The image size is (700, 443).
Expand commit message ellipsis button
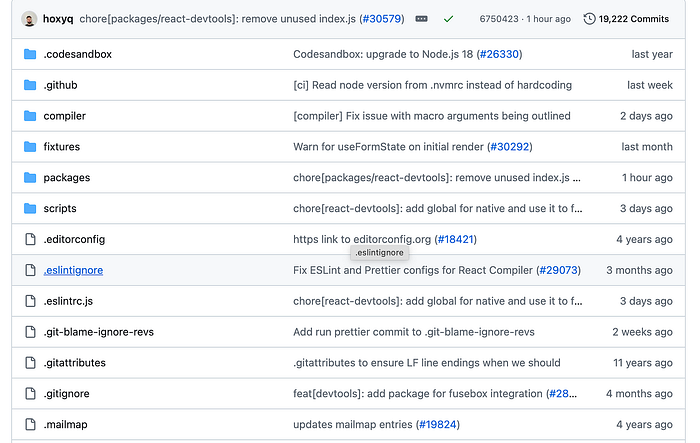422,19
